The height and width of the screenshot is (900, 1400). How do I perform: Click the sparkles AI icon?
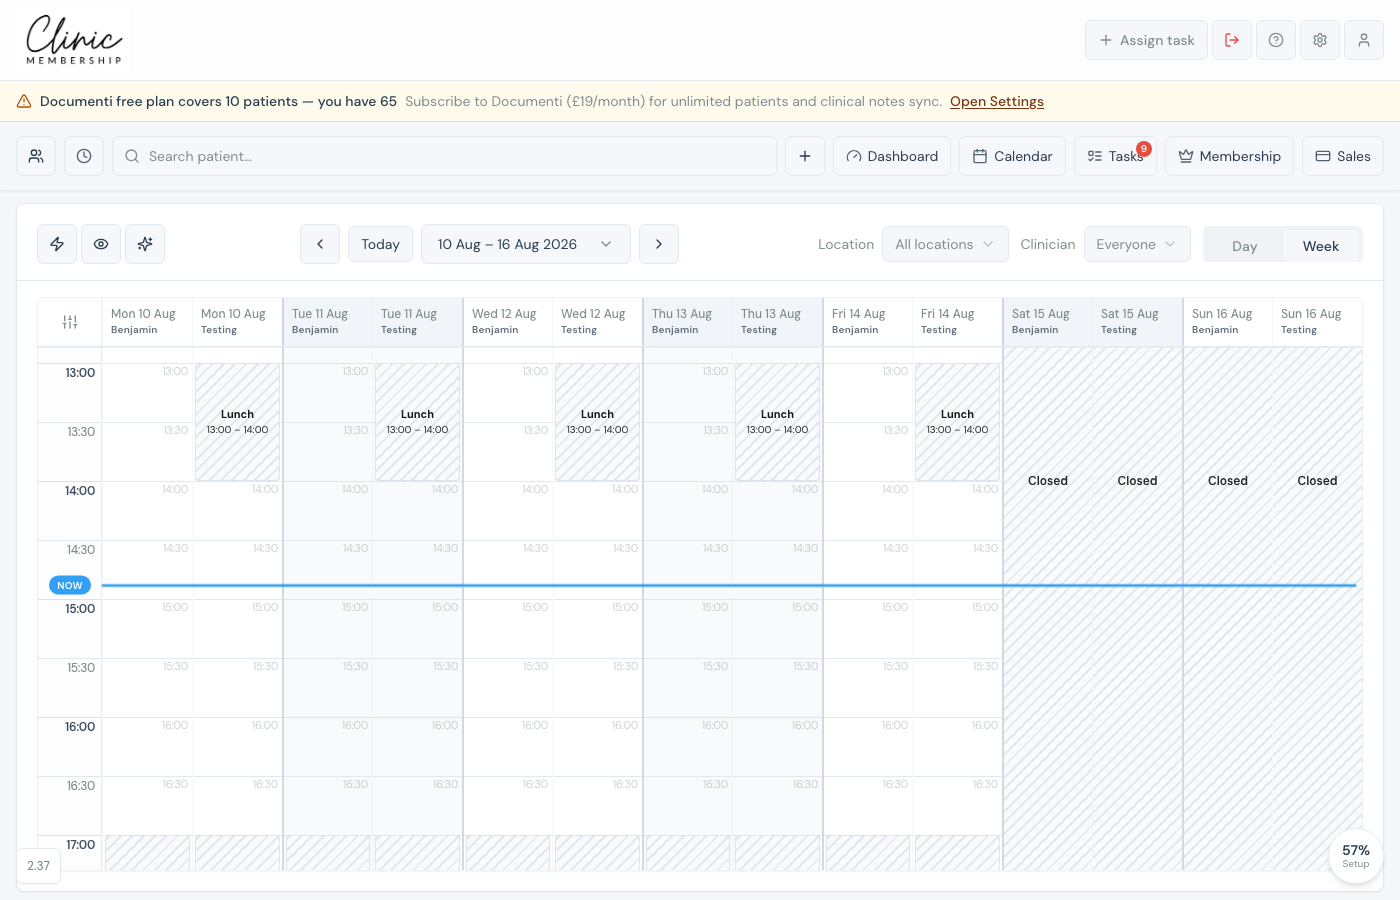click(145, 244)
